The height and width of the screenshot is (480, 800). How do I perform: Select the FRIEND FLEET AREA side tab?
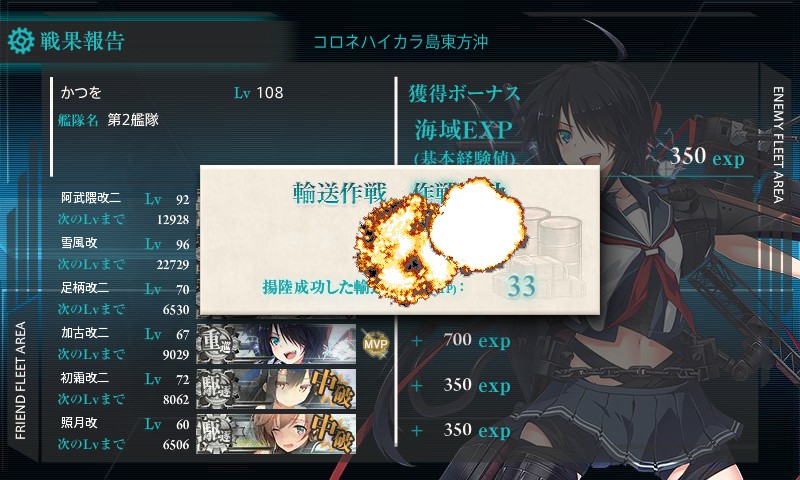click(20, 381)
